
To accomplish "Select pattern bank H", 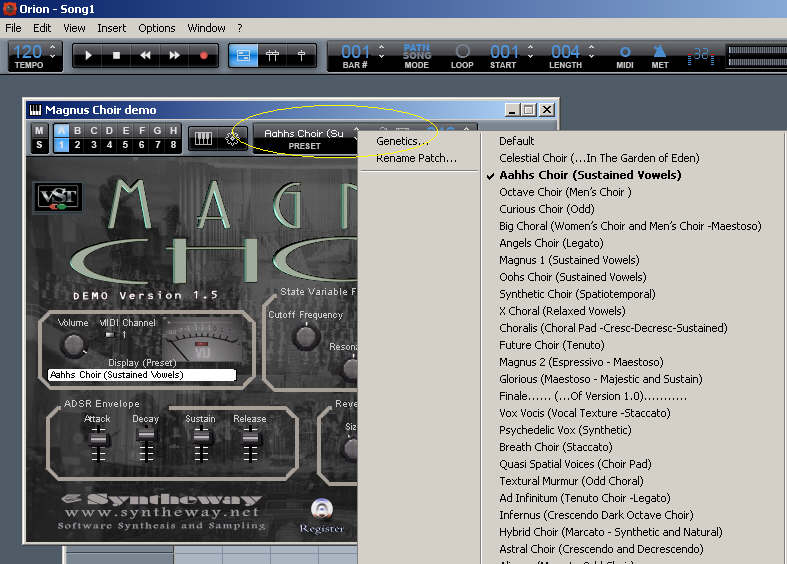I will pyautogui.click(x=173, y=130).
